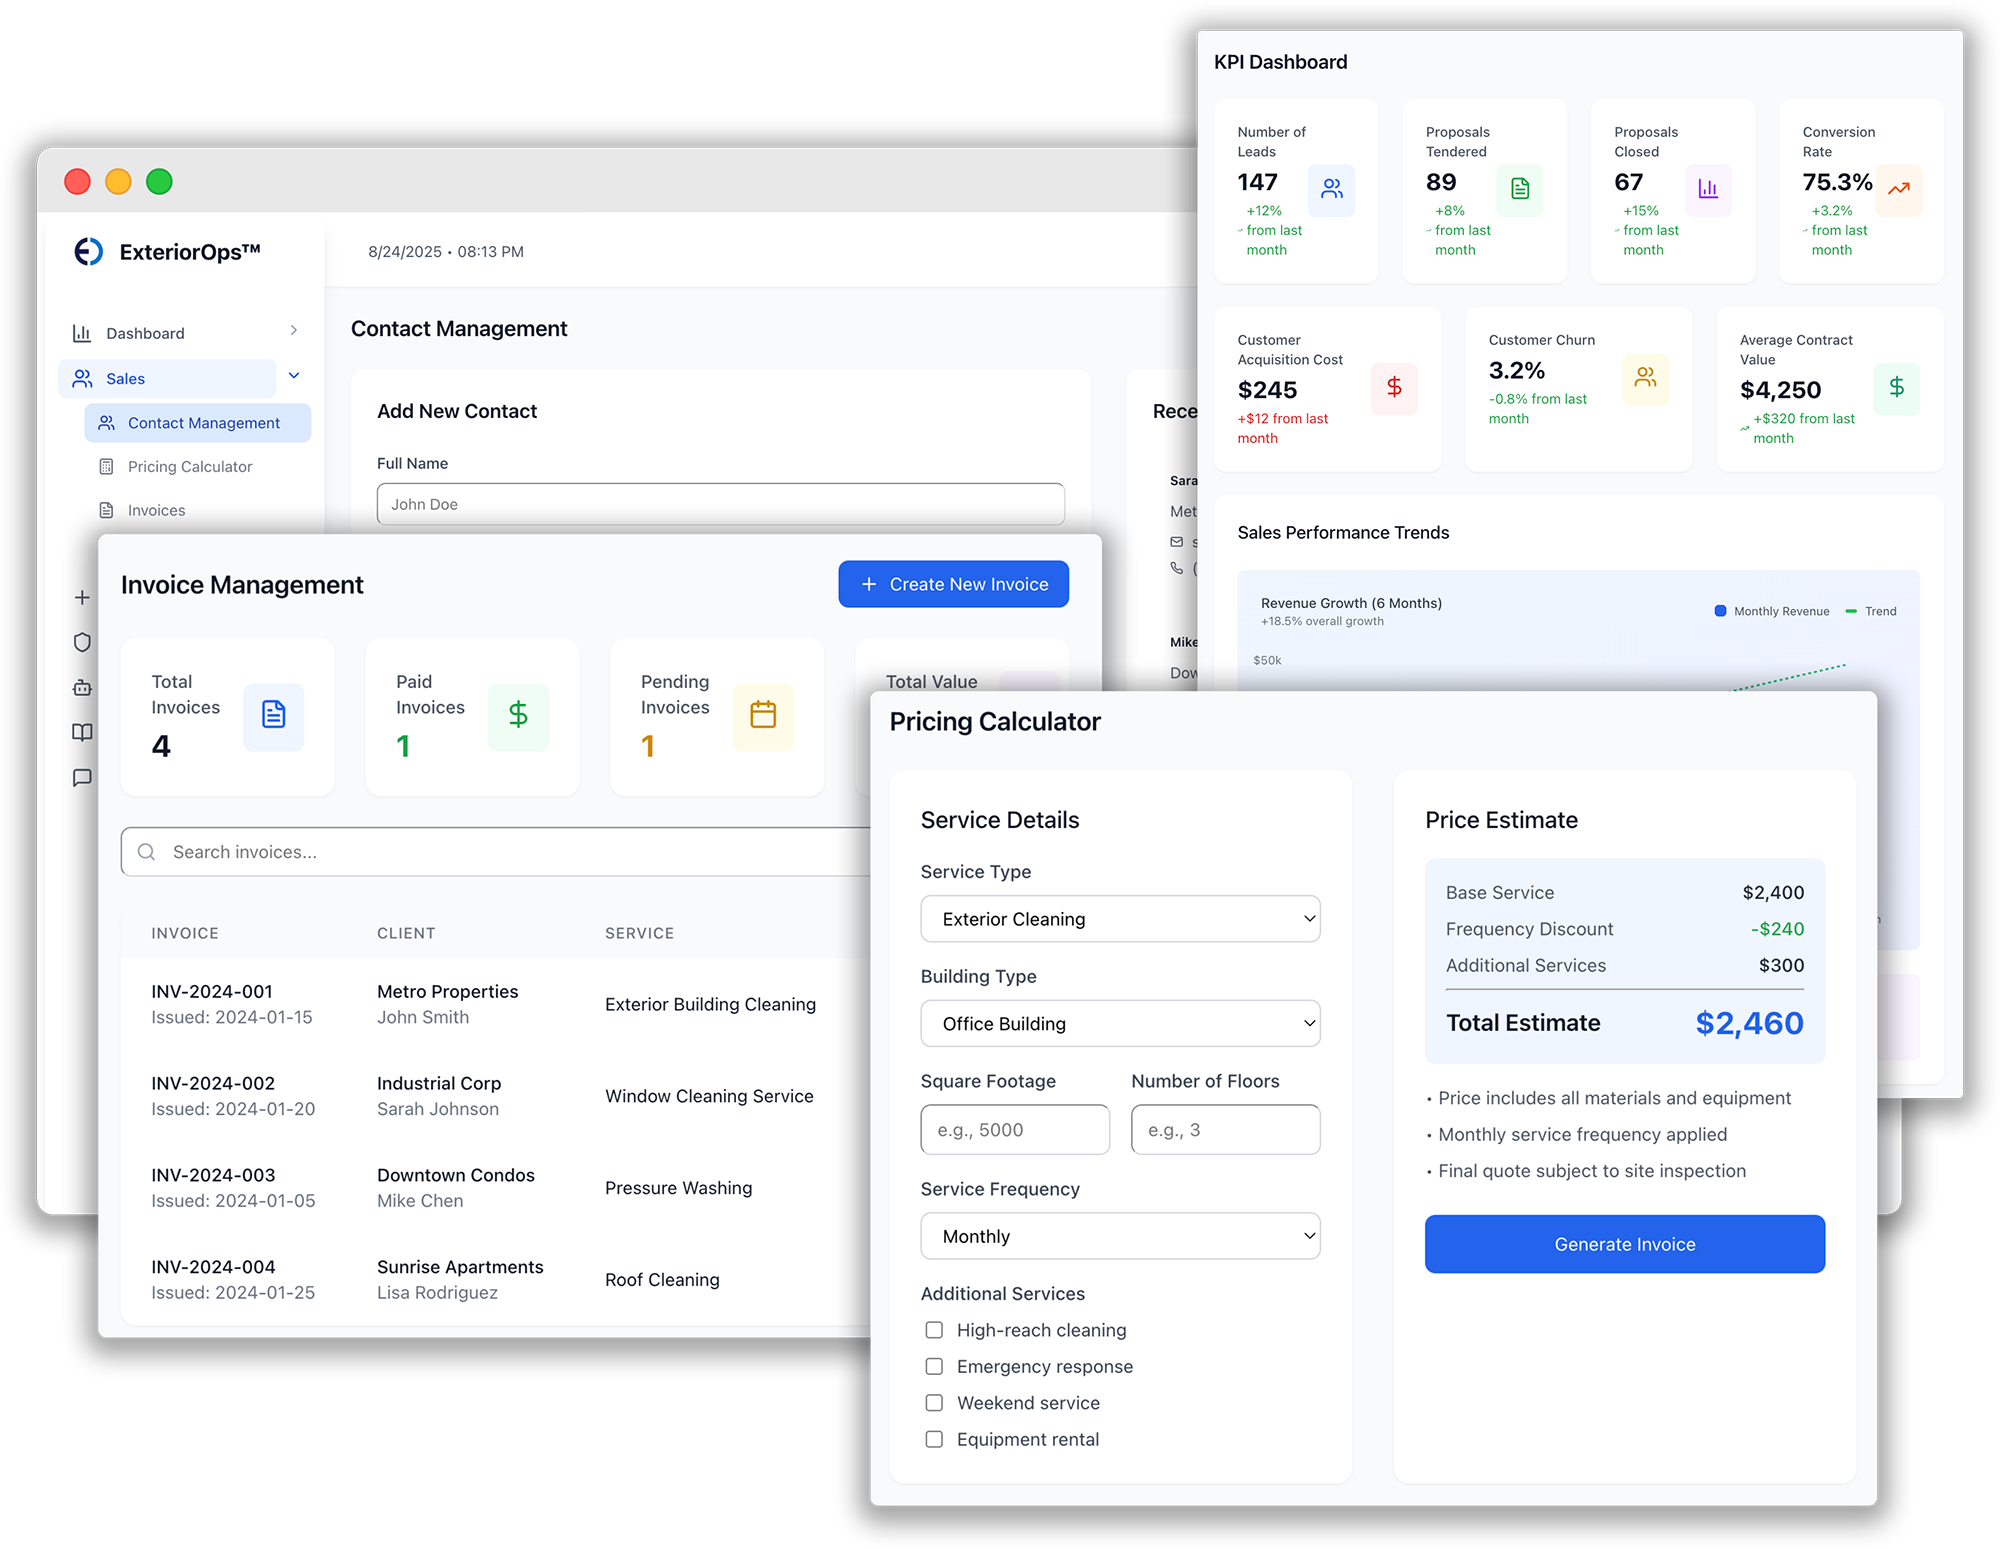Viewport: 2000px width, 1549px height.
Task: Select Invoices in the sidebar menu
Action: [156, 510]
